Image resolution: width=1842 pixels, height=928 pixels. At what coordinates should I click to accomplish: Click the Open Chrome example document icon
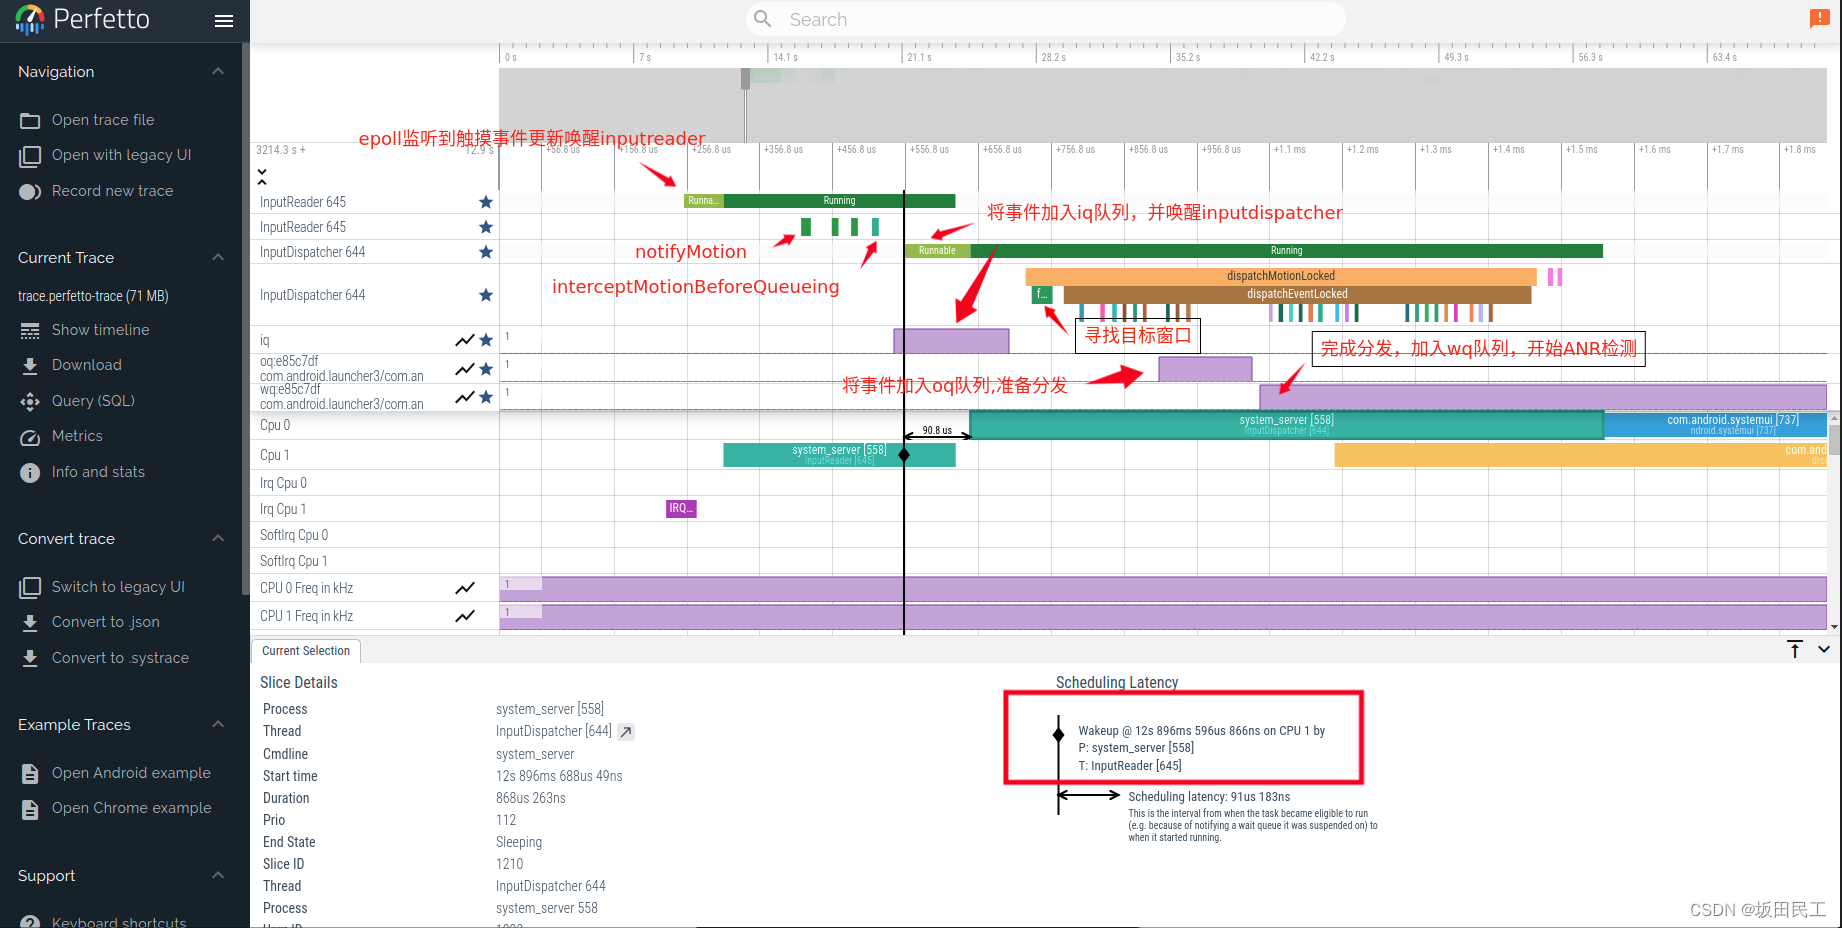point(30,808)
